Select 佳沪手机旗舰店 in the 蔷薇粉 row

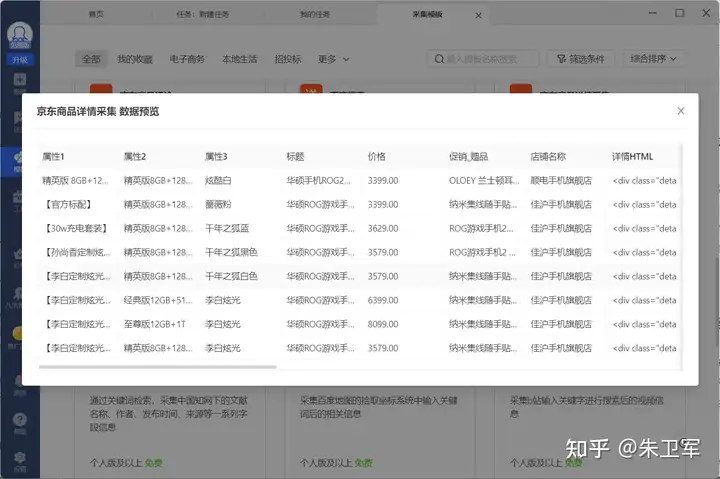(561, 204)
